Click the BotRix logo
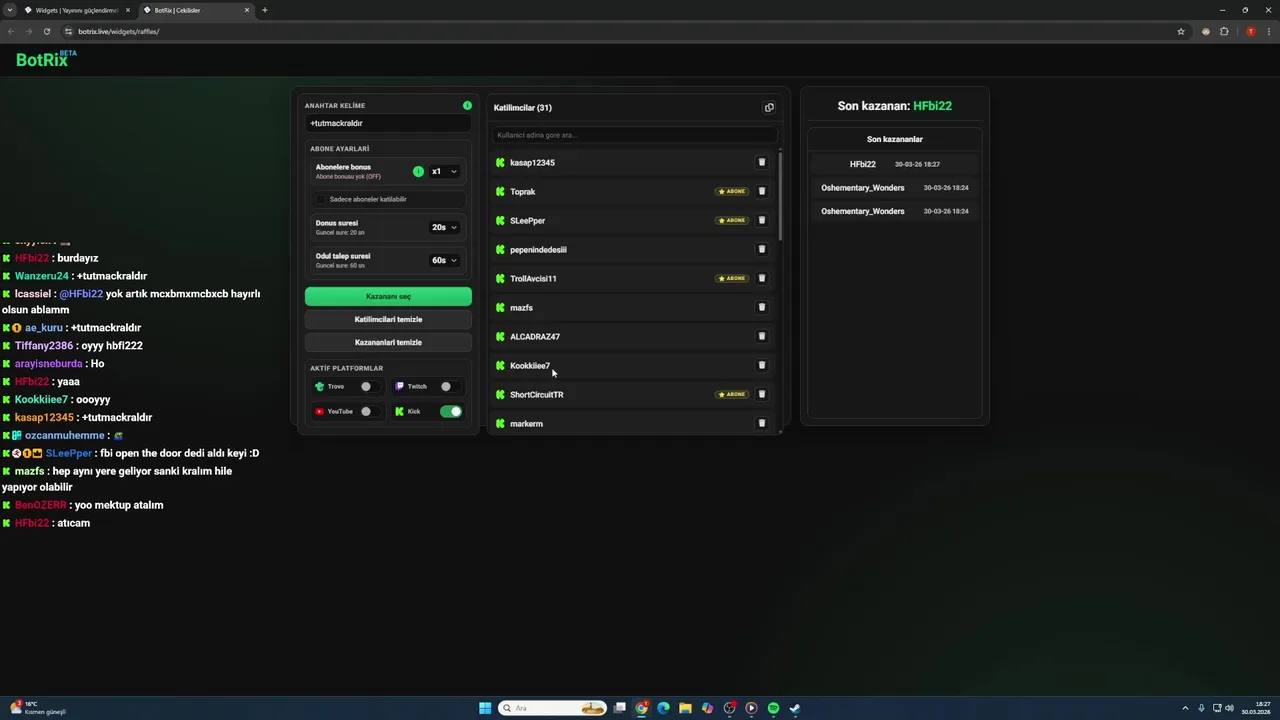This screenshot has height=720, width=1280. pyautogui.click(x=46, y=59)
